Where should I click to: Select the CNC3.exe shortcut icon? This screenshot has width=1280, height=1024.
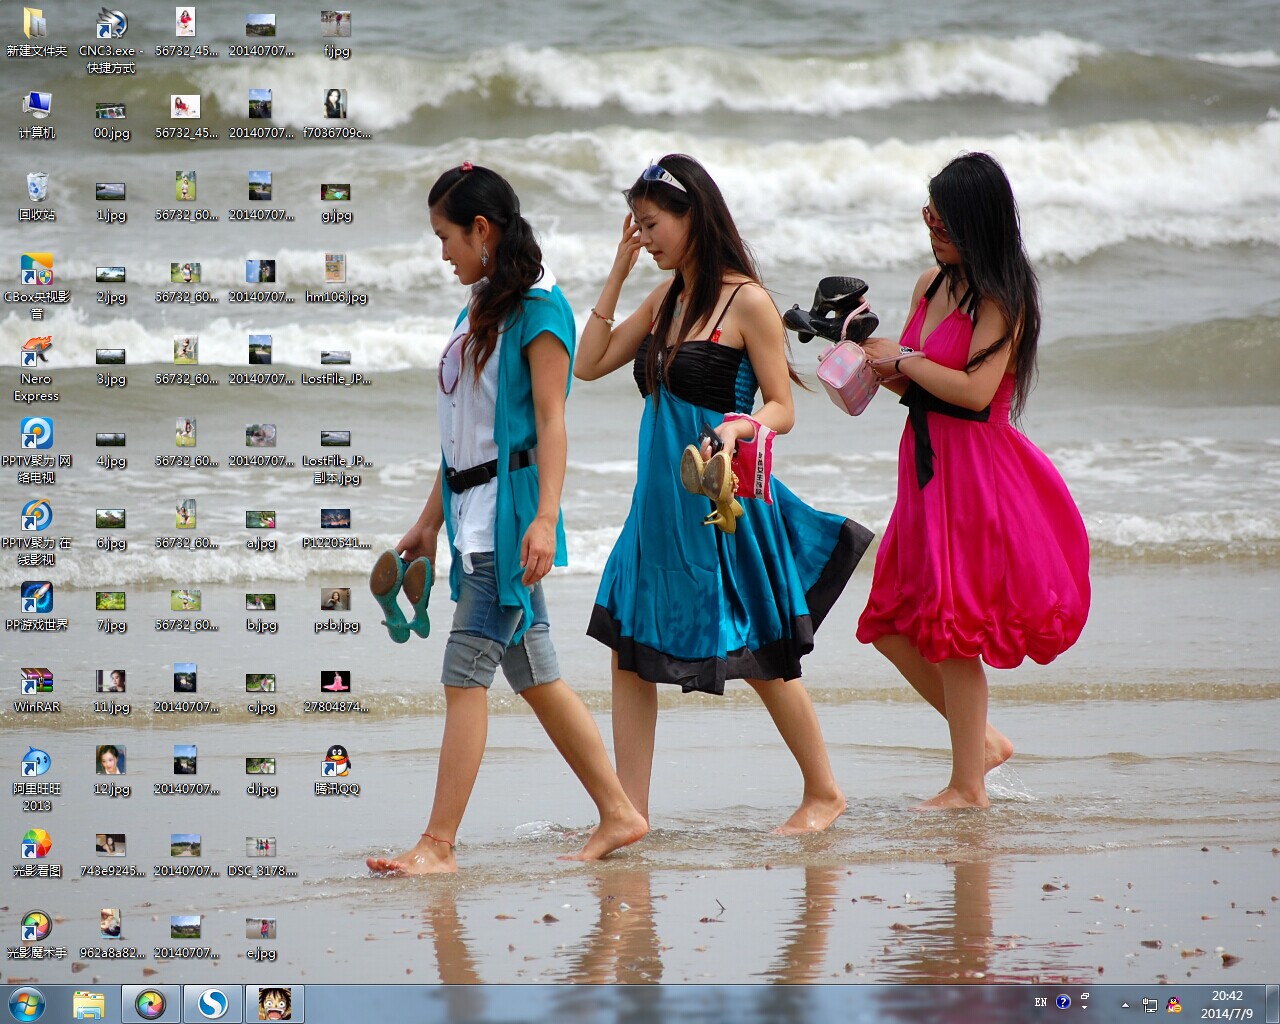tap(111, 24)
